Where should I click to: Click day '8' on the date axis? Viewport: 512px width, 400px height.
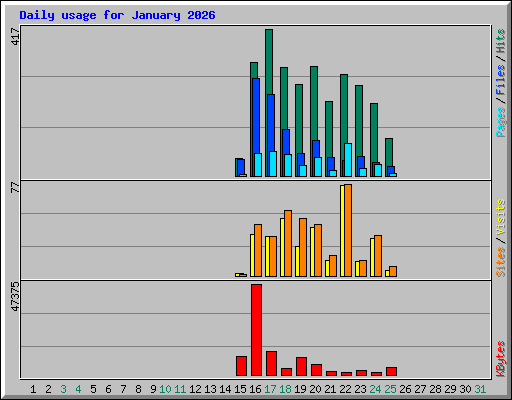coord(138,389)
